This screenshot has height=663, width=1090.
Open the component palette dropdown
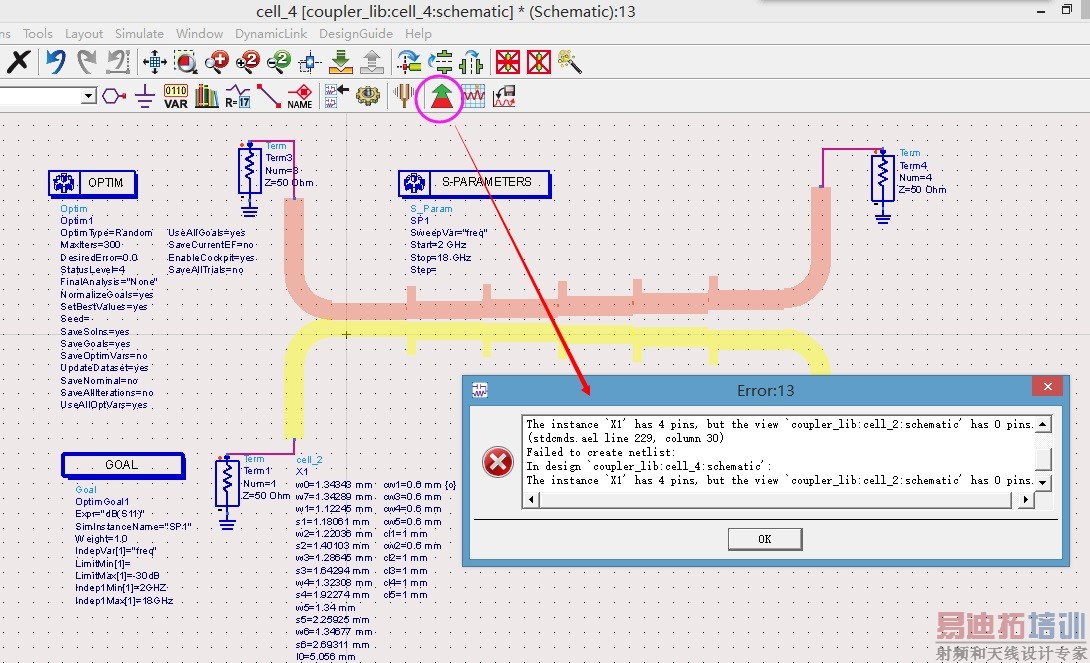88,96
